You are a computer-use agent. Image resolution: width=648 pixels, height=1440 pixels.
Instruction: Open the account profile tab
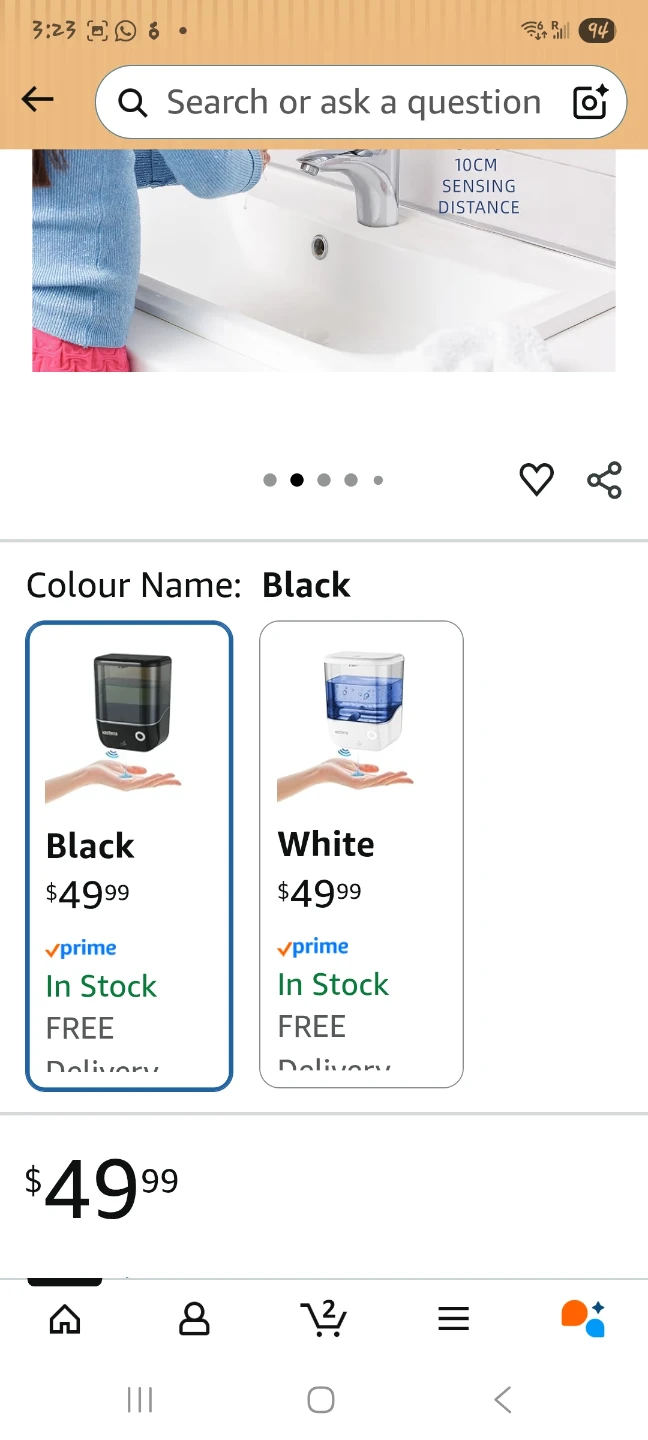coord(194,1319)
